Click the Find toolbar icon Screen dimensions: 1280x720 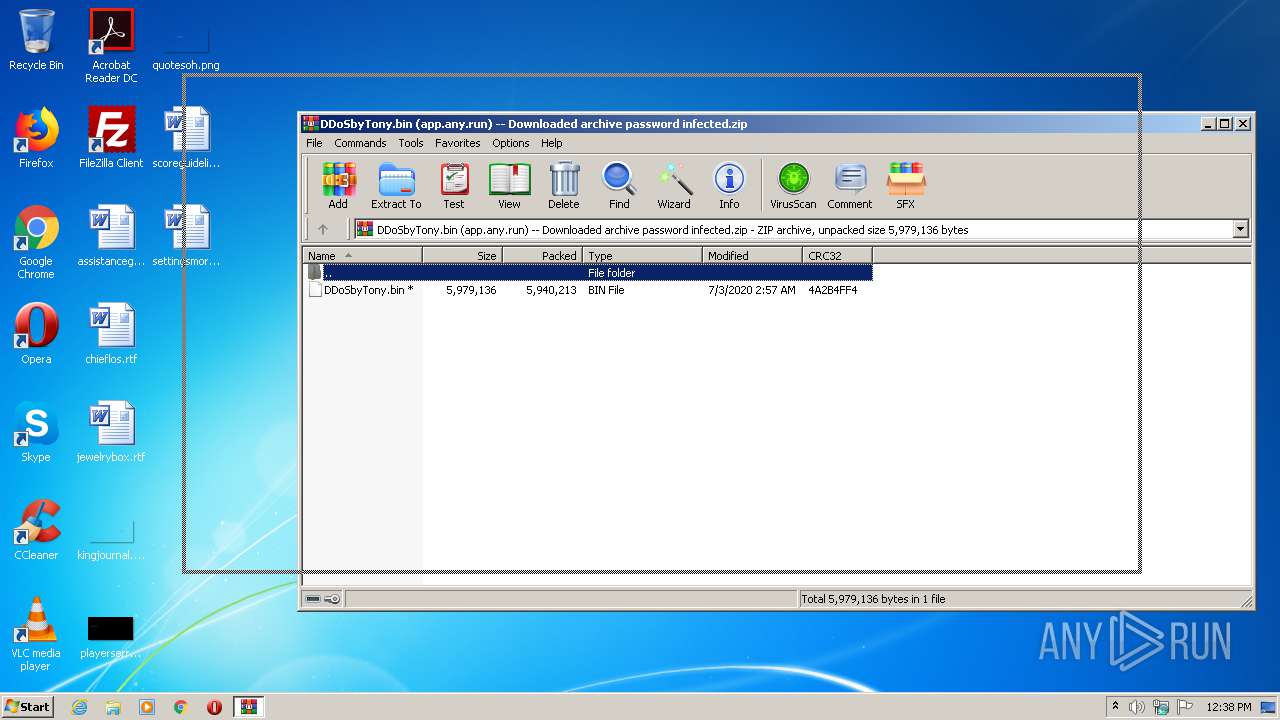[619, 186]
